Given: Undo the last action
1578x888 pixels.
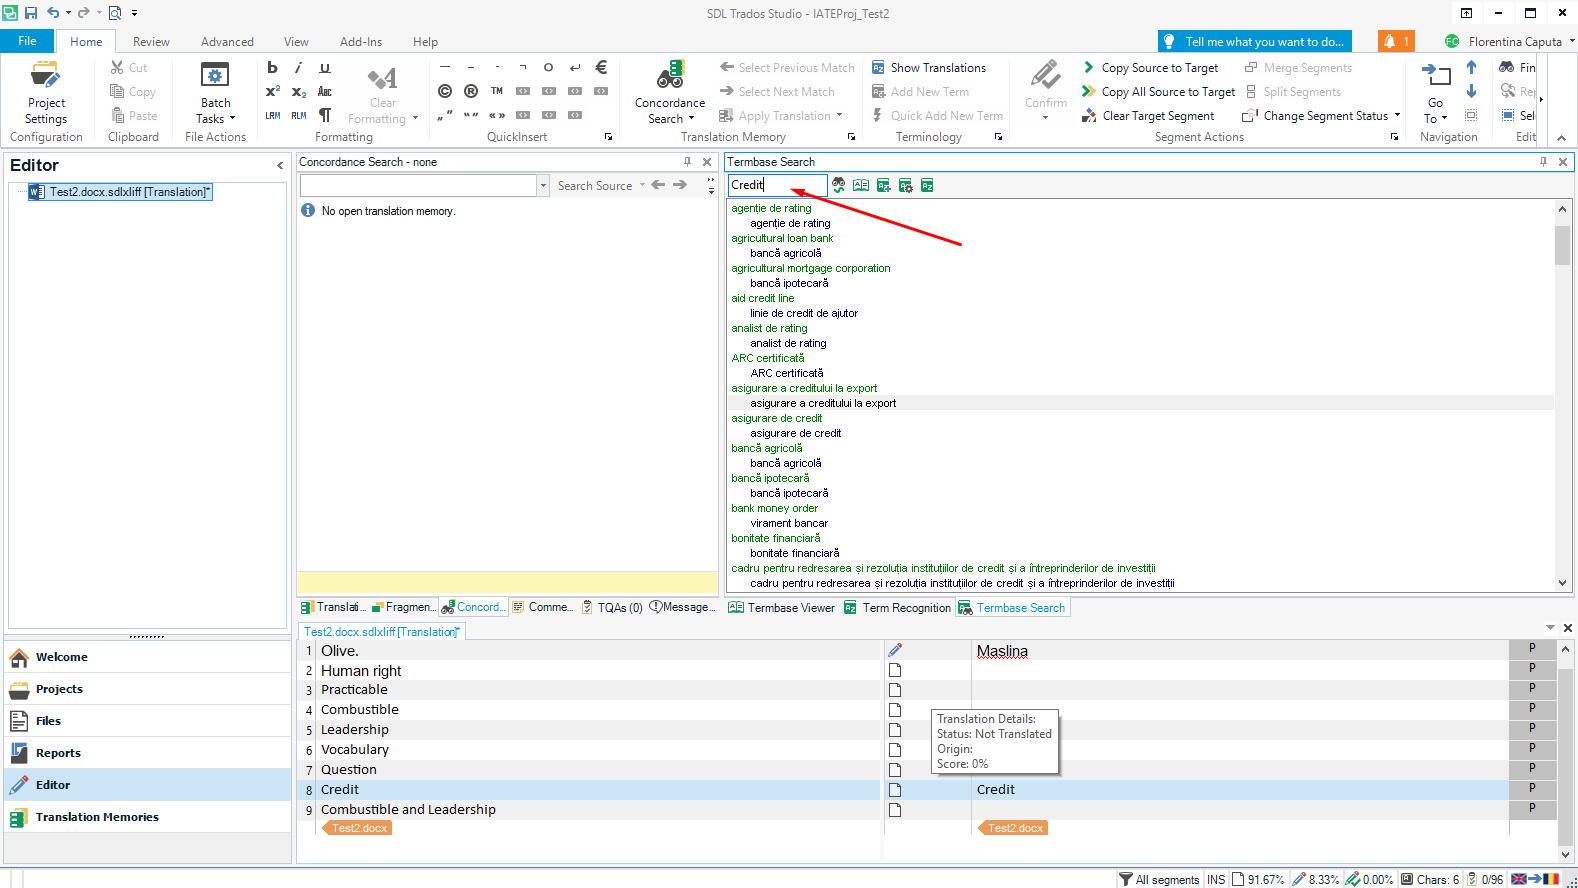Looking at the screenshot, I should [x=53, y=13].
